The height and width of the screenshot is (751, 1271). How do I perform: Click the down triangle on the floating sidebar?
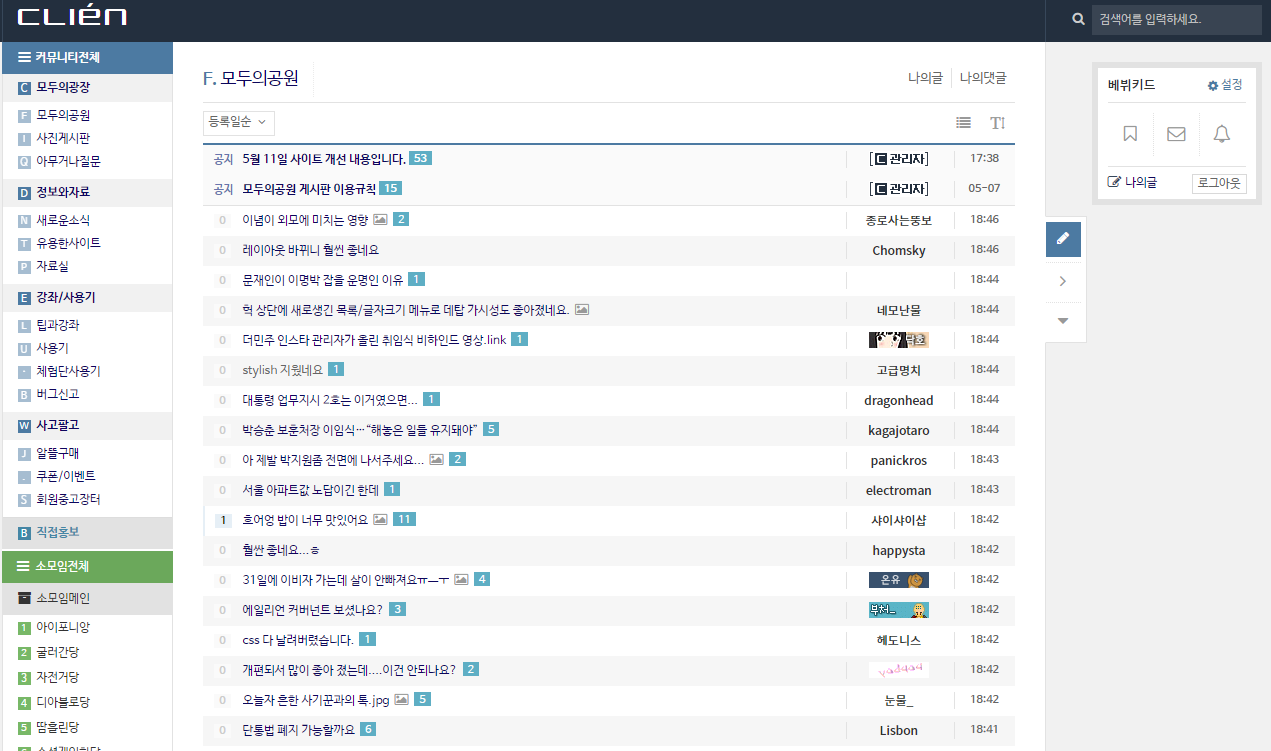point(1063,320)
